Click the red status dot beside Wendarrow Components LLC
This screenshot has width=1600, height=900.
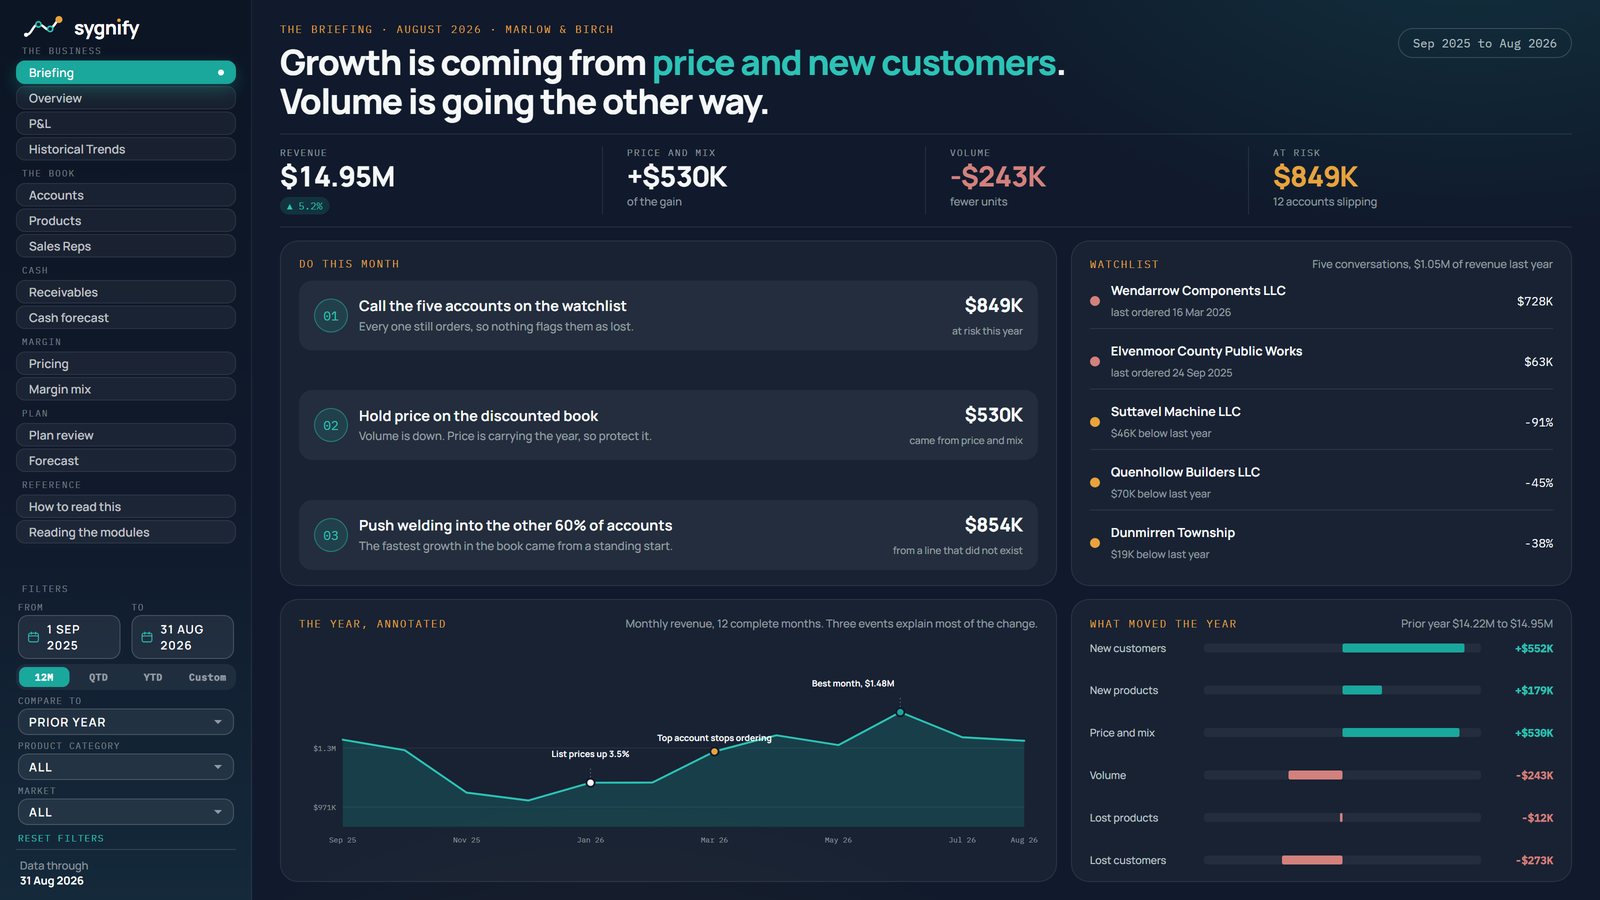(1095, 301)
